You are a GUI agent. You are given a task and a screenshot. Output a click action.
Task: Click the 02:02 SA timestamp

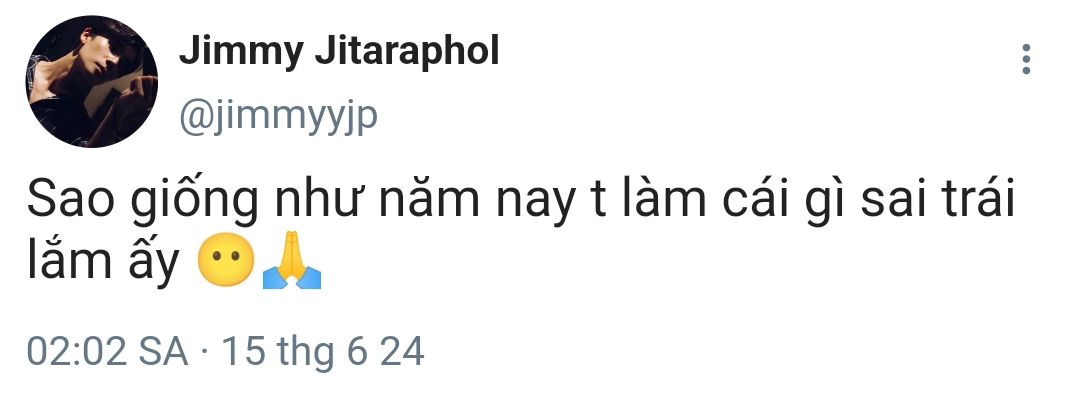(107, 352)
